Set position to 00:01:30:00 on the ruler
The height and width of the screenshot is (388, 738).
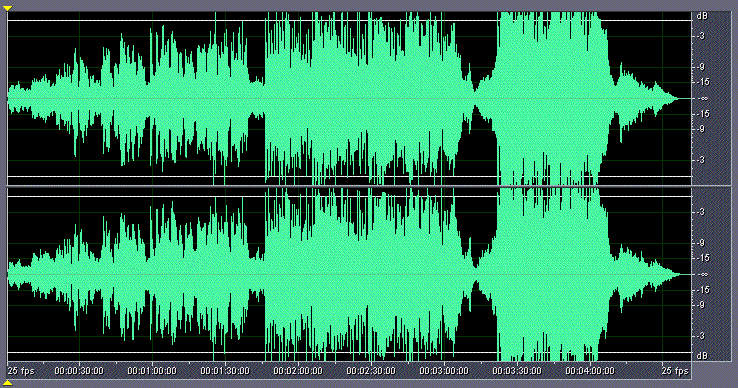(225, 371)
